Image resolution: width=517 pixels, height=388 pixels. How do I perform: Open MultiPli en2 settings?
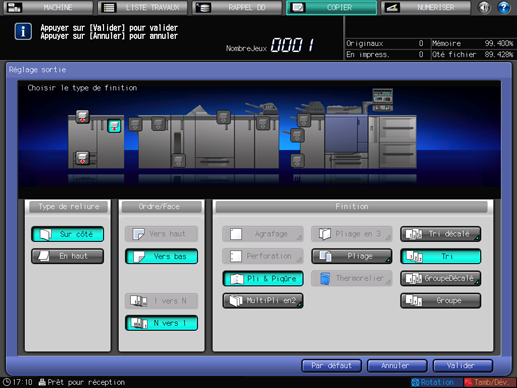(x=263, y=301)
